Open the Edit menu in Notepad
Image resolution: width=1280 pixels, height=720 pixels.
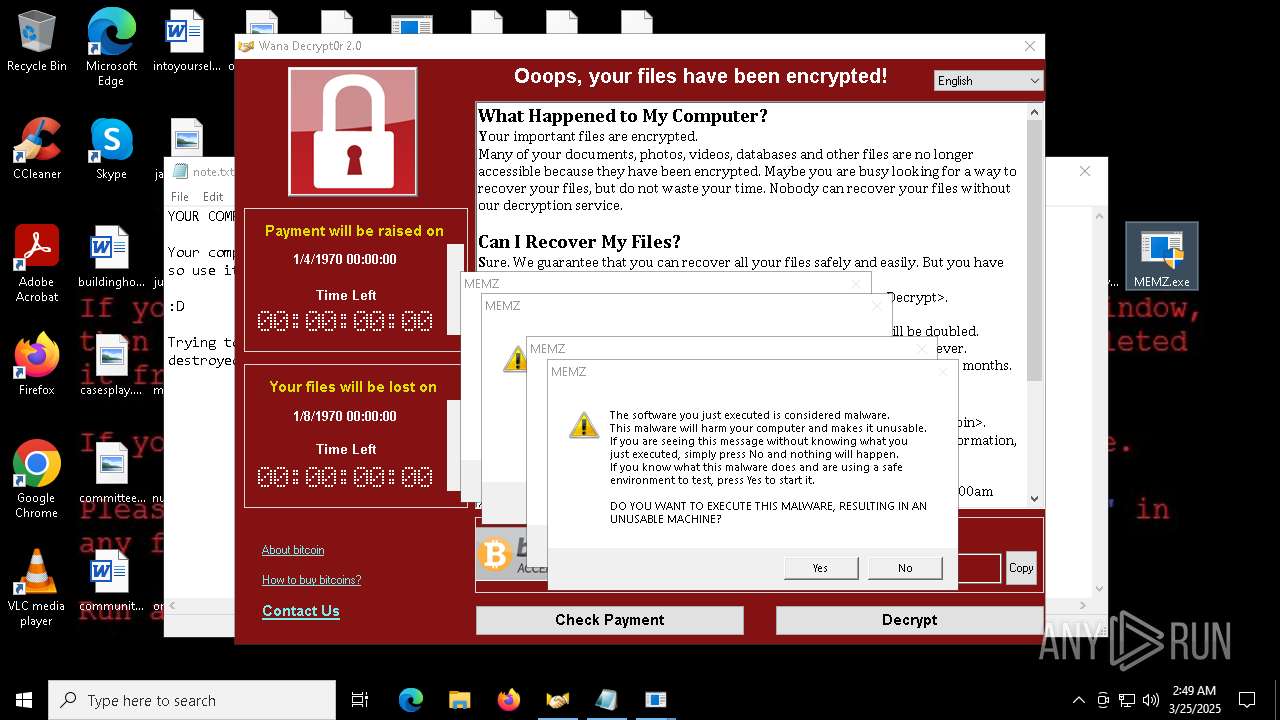(213, 197)
